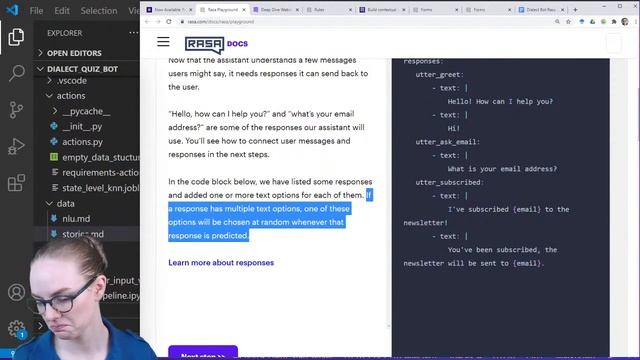
Task: Close the Dialect Bot browser tab
Action: point(562,10)
